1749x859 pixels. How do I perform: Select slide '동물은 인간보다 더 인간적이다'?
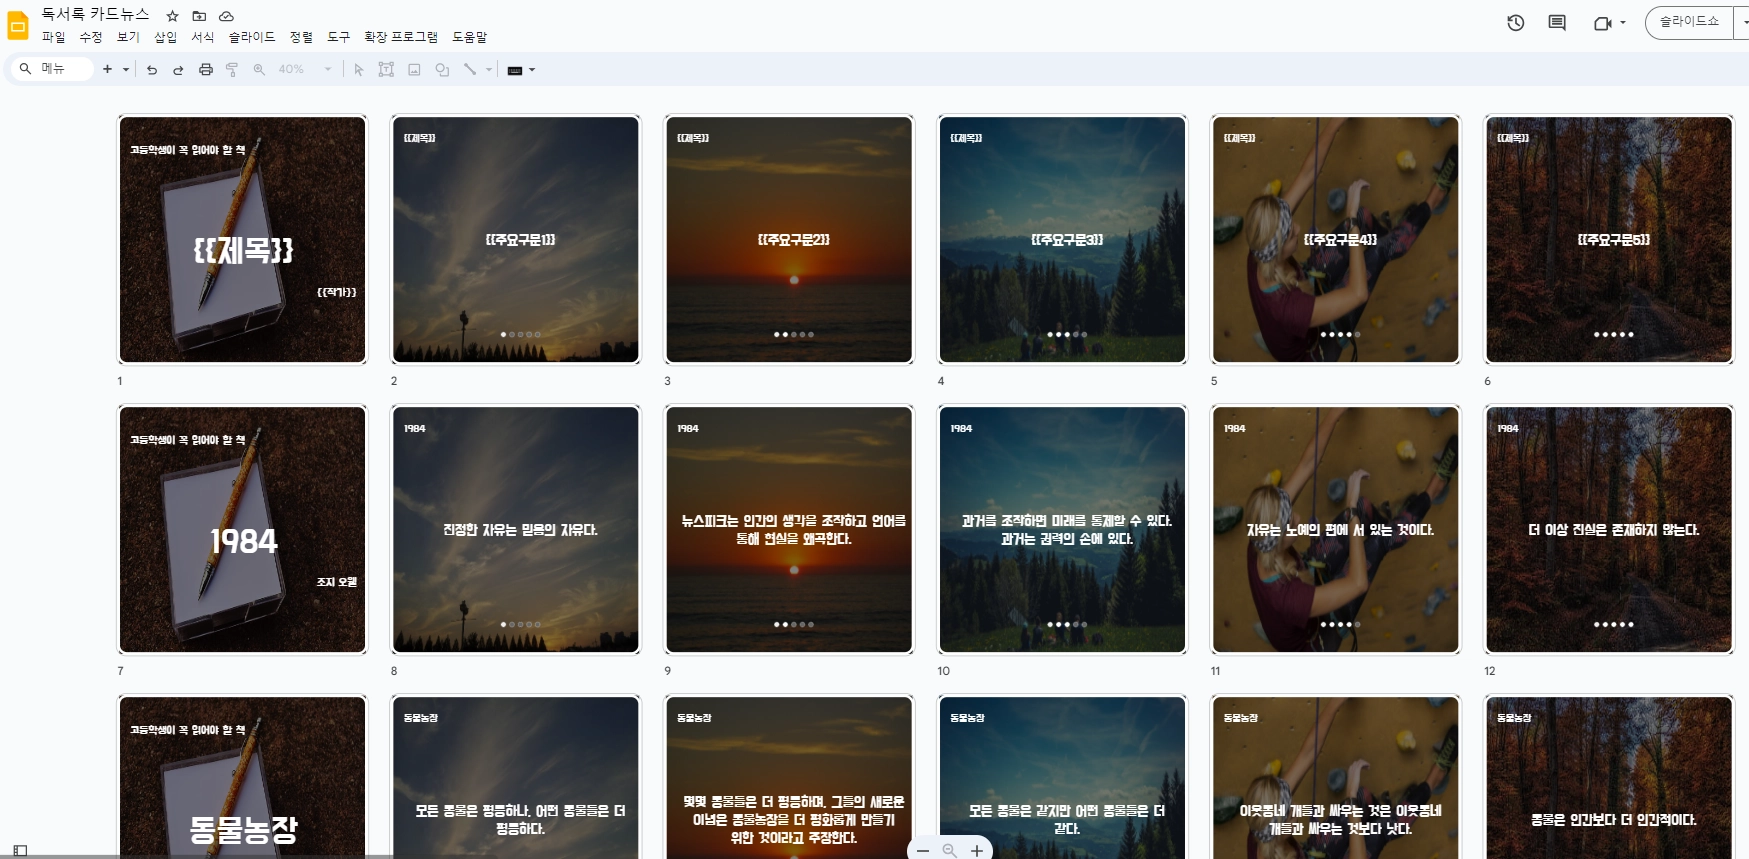point(1609,777)
